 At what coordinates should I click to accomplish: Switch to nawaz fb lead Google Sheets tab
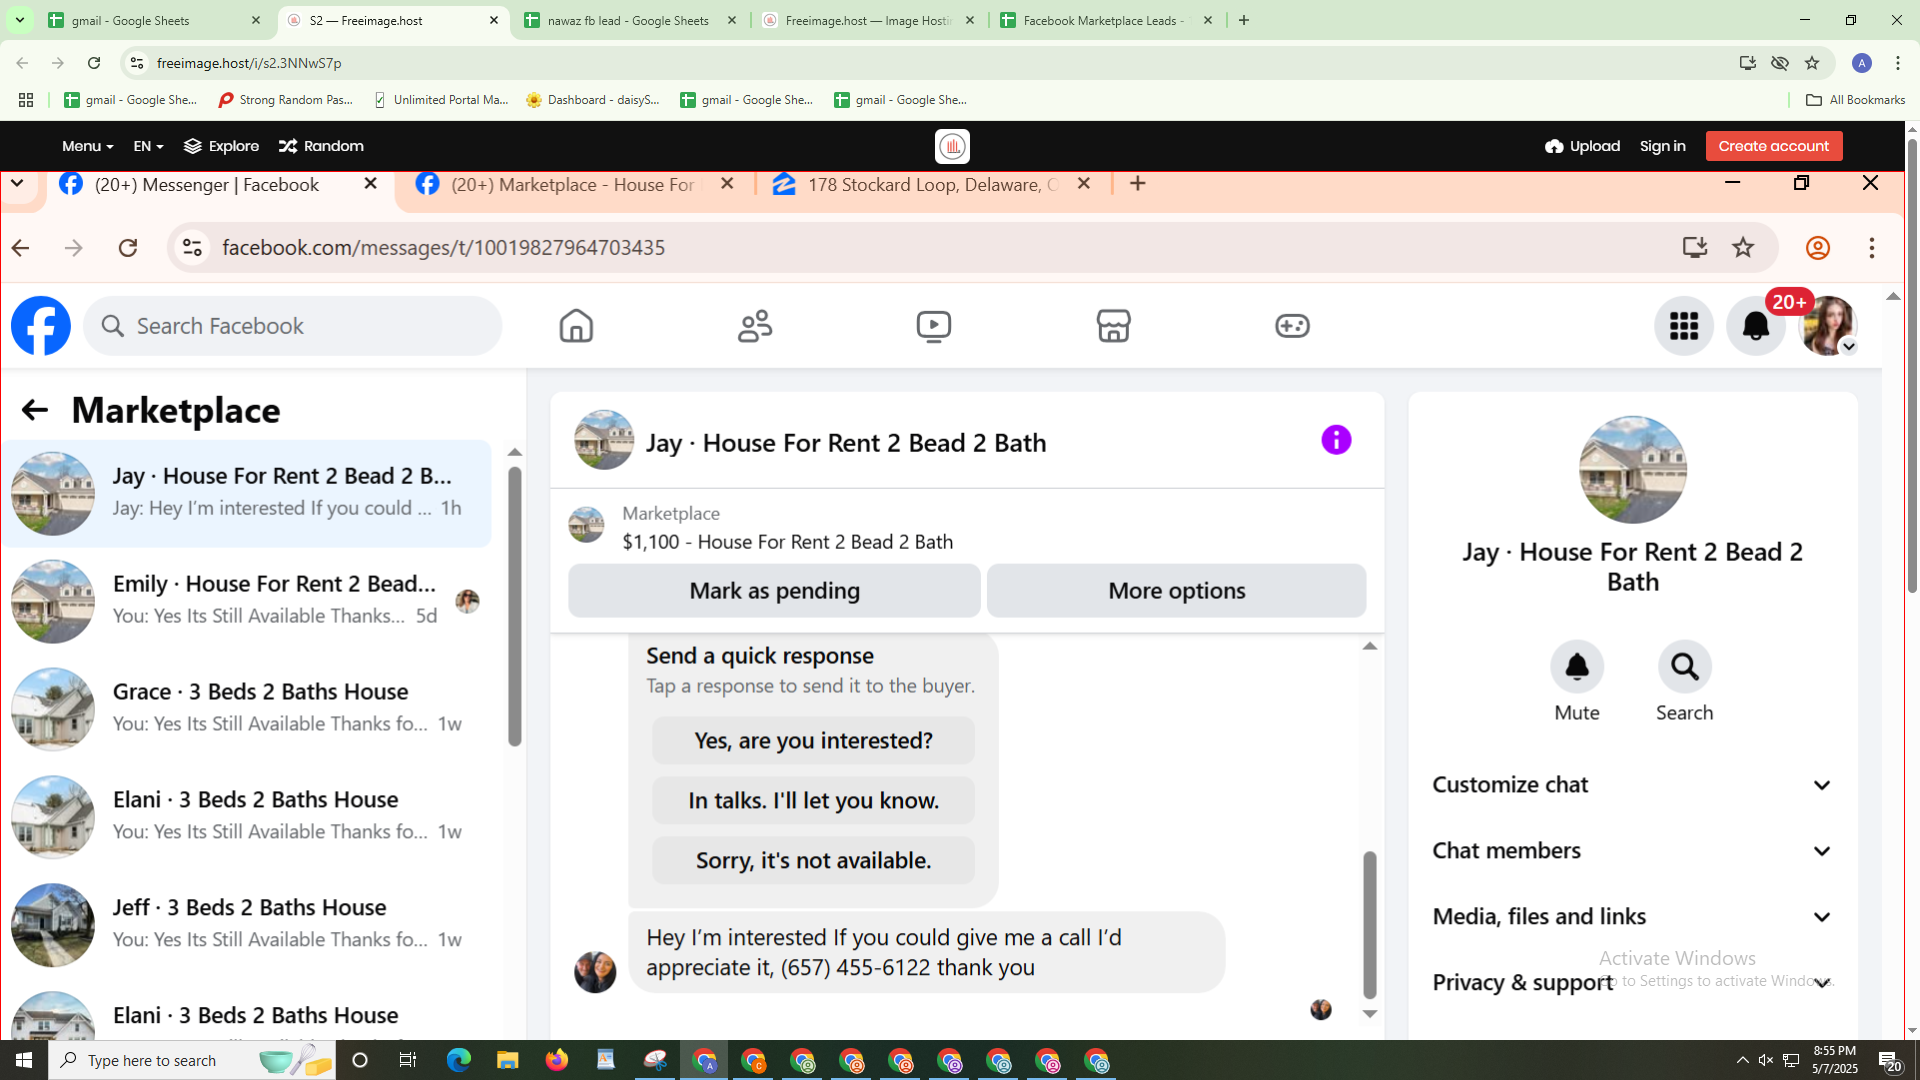coord(629,20)
